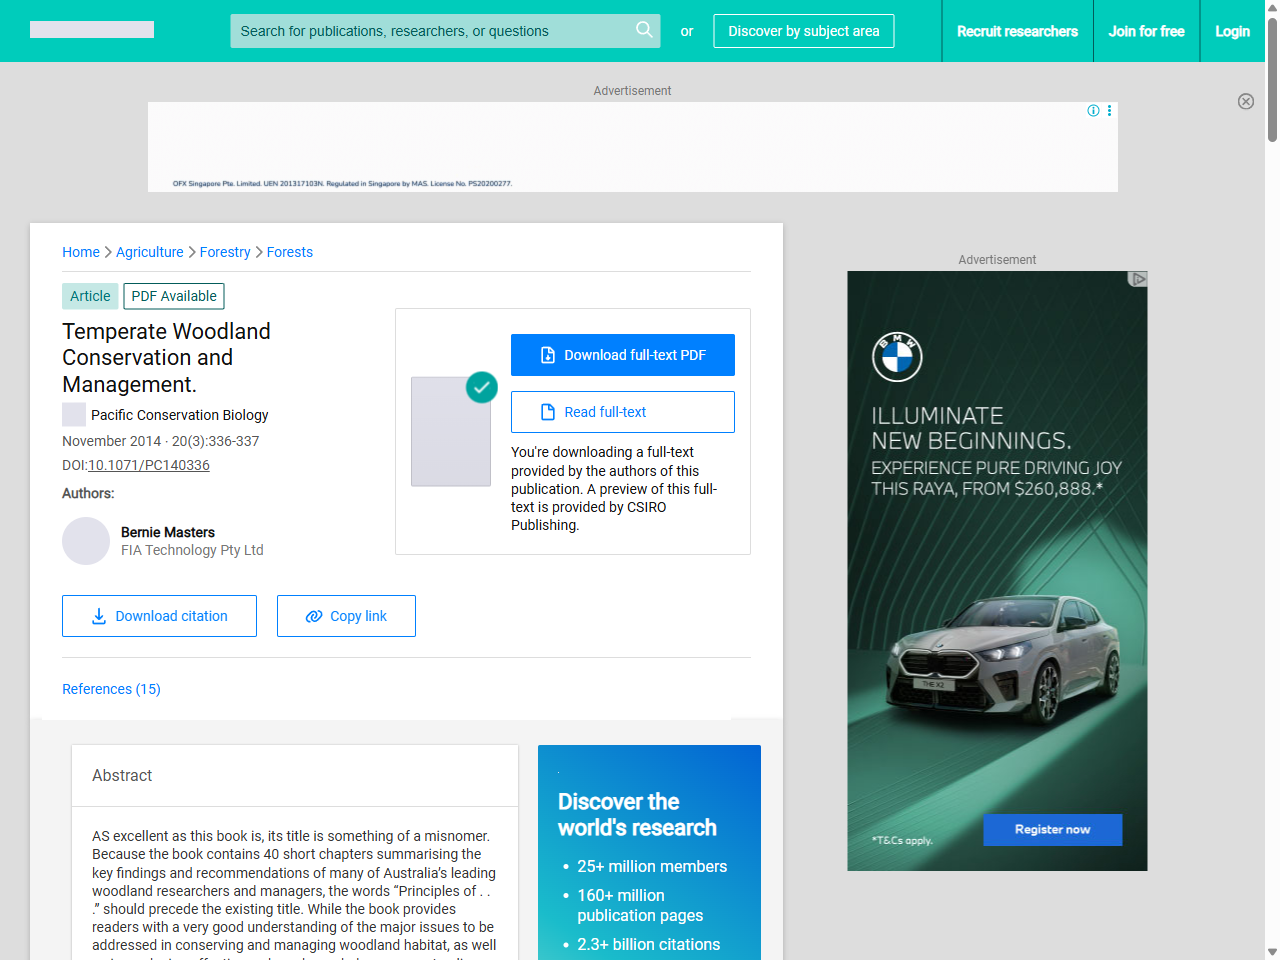
Task: Copy link to the article
Action: click(346, 616)
